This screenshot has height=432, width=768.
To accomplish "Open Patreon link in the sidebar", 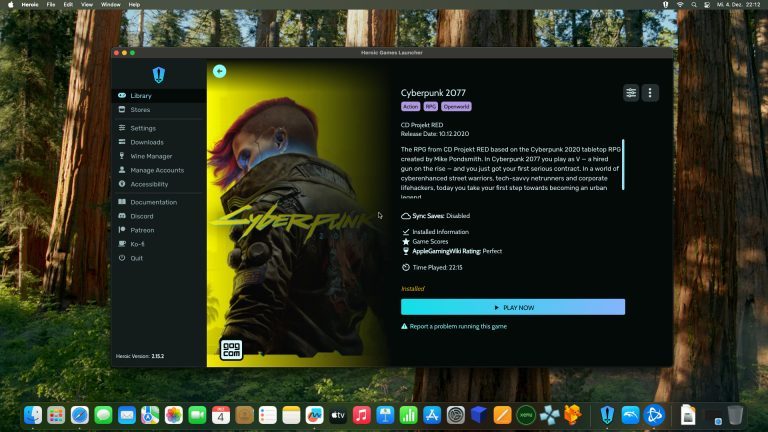I will 159,230.
